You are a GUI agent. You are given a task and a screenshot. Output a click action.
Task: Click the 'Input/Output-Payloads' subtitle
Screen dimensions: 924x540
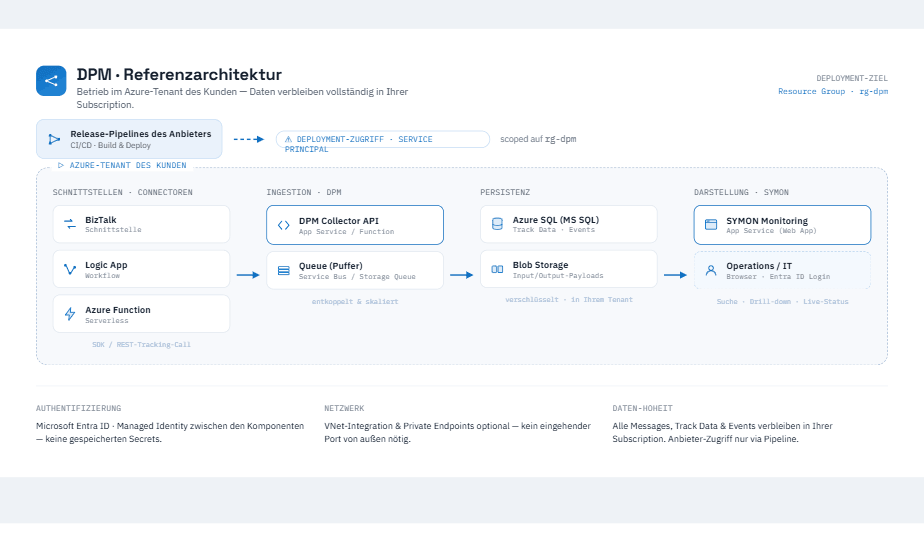pos(558,275)
